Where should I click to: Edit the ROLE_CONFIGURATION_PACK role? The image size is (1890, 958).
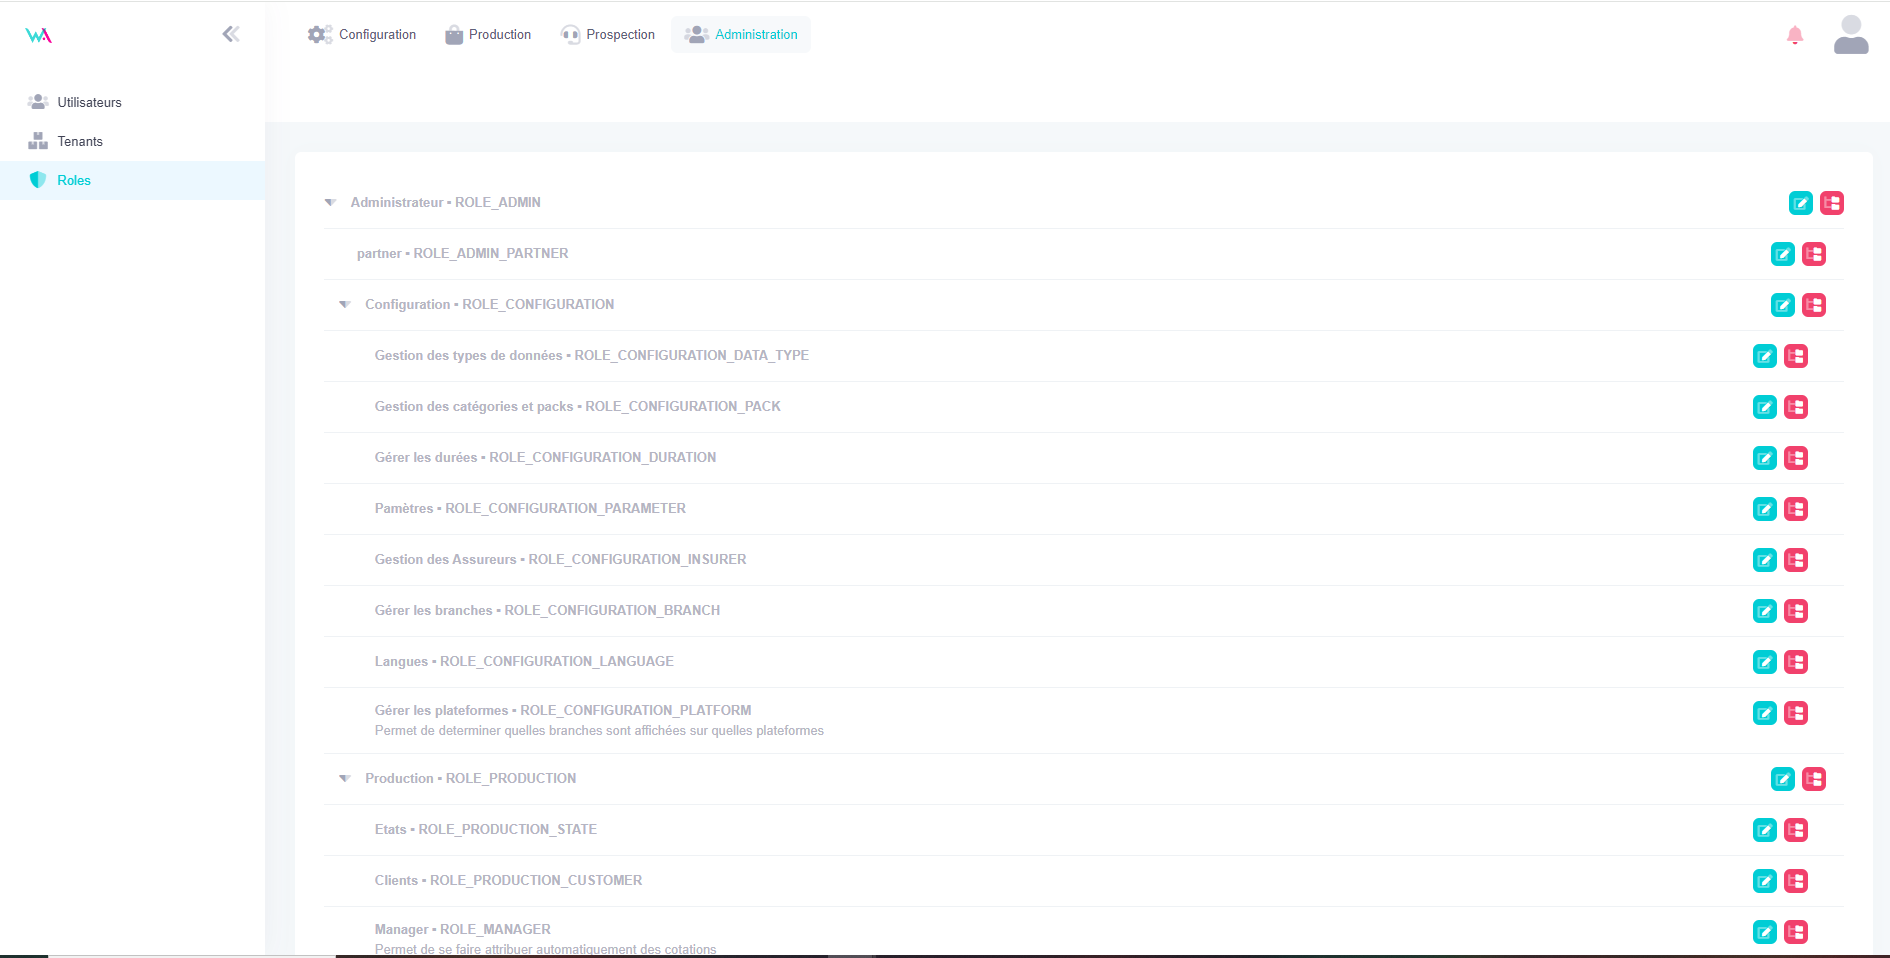tap(1764, 407)
